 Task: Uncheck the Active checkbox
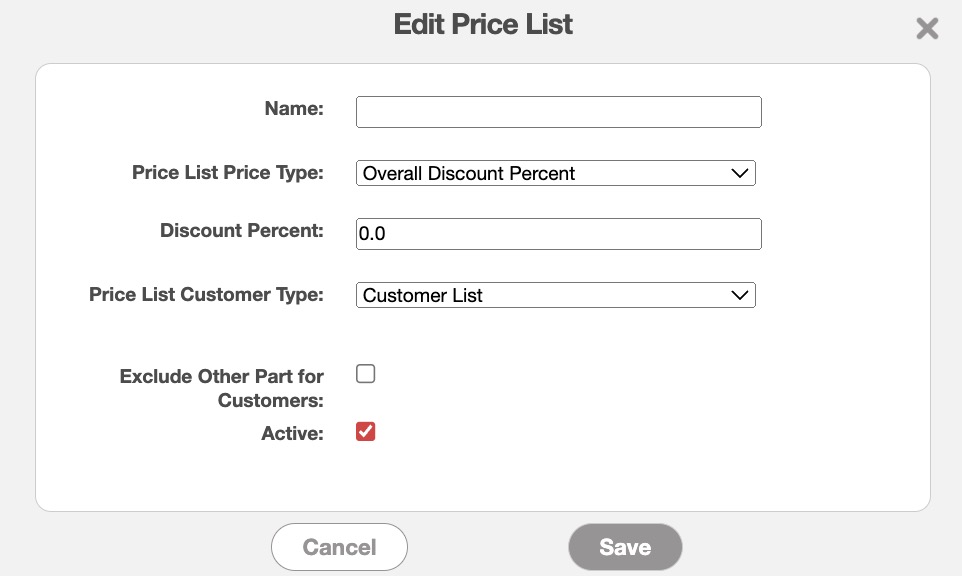click(366, 432)
